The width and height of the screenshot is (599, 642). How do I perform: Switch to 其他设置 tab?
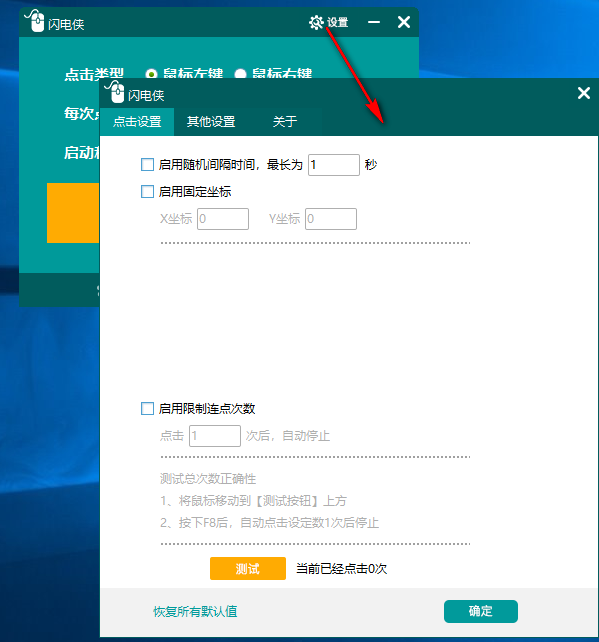[x=211, y=122]
